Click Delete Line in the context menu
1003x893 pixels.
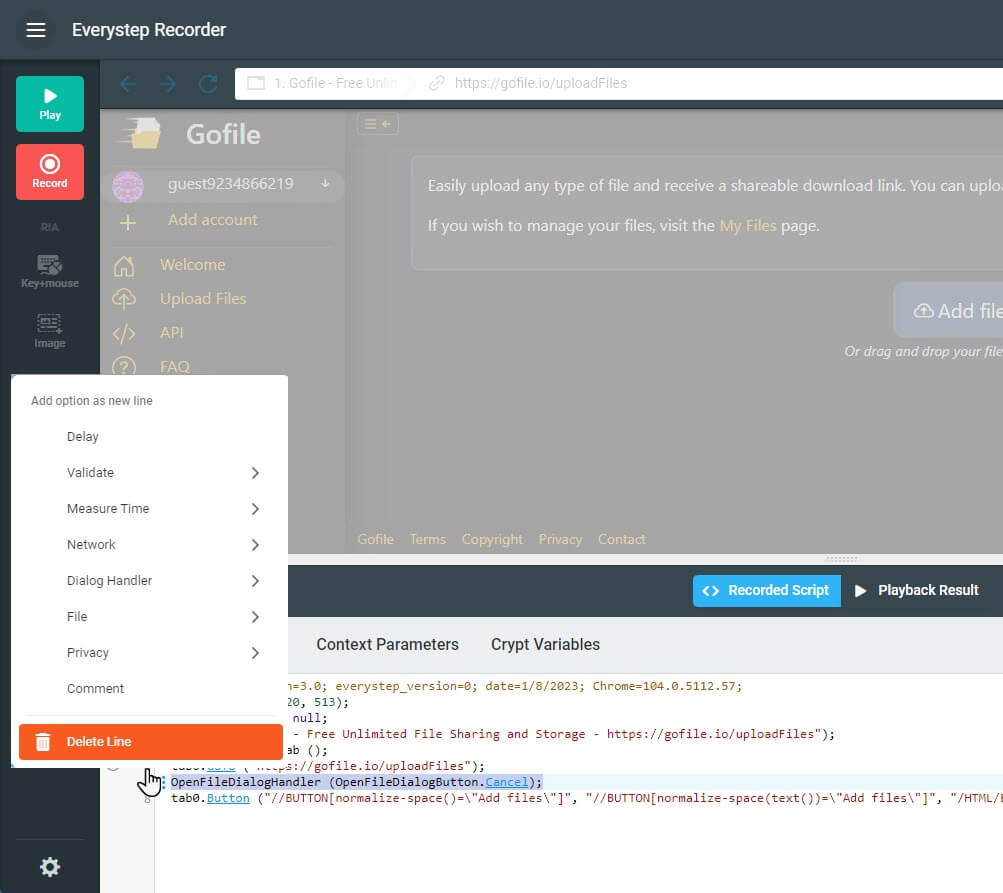pyautogui.click(x=151, y=741)
